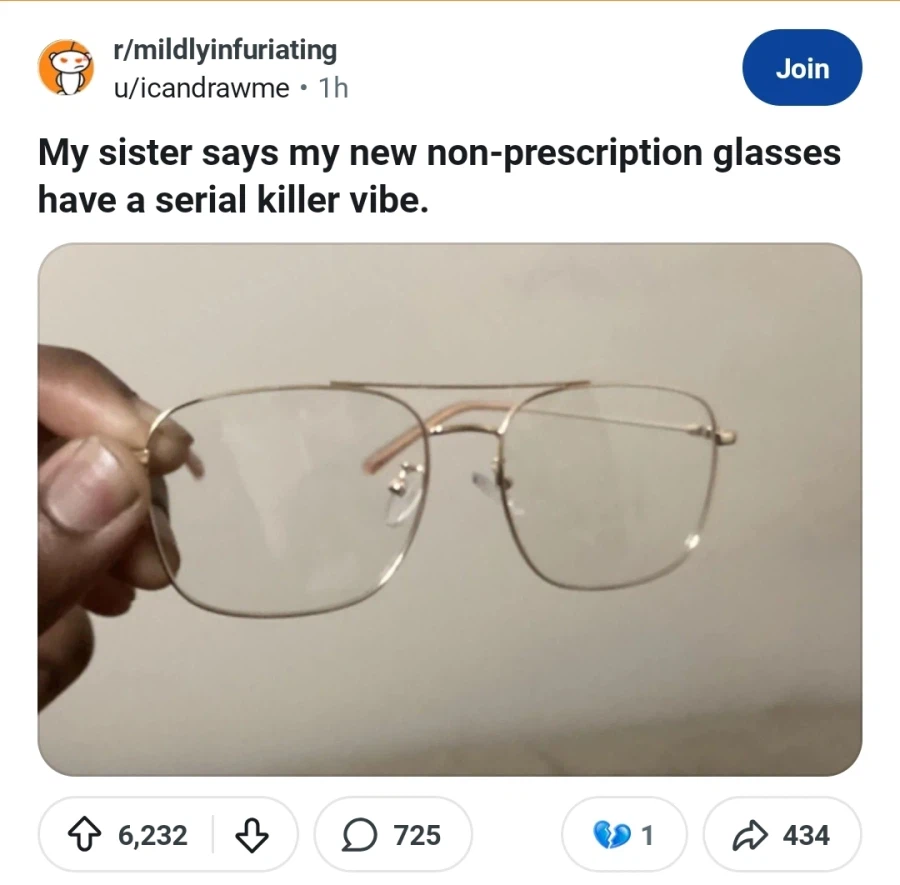Click the 1h post timestamp
This screenshot has width=900, height=885.
(333, 88)
